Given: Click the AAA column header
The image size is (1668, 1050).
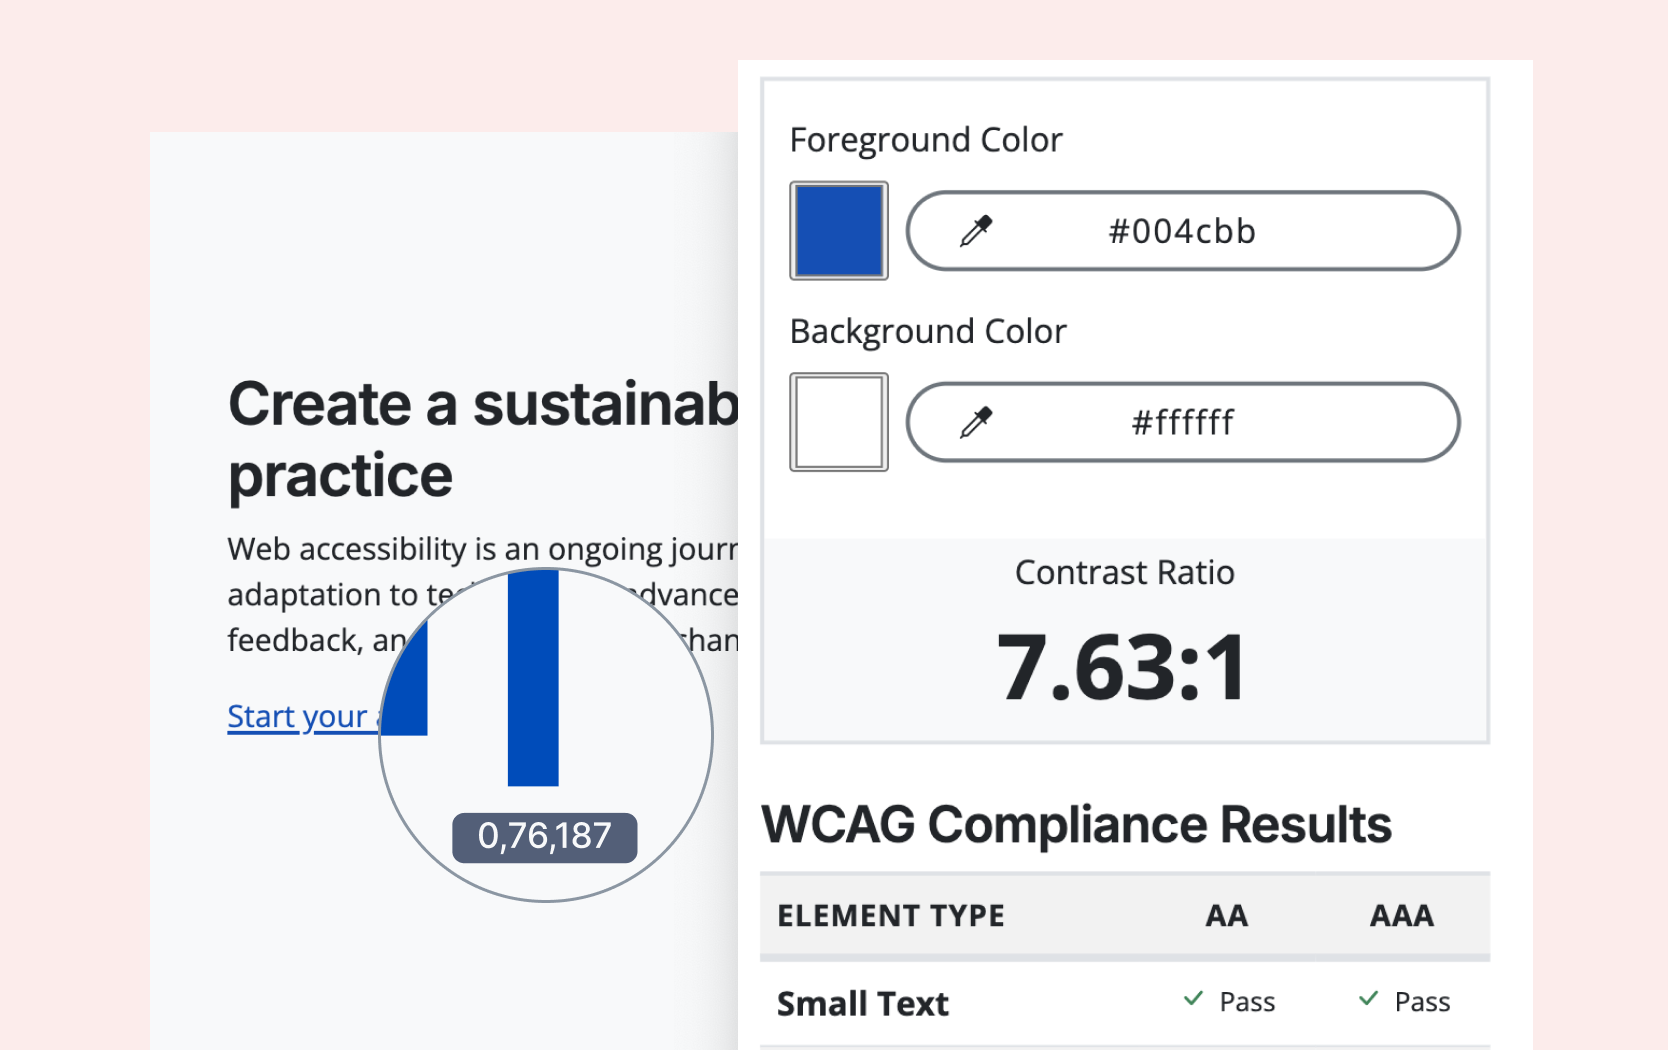Looking at the screenshot, I should (x=1402, y=916).
